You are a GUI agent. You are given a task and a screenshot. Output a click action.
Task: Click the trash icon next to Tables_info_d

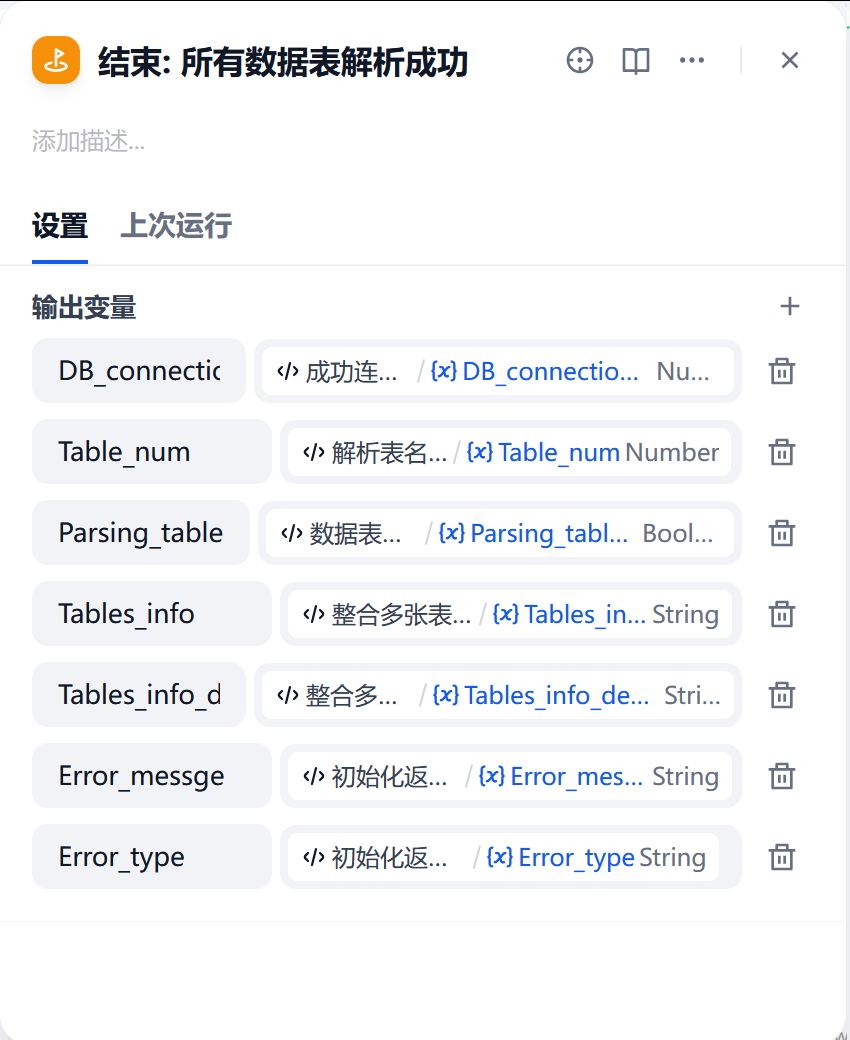781,695
